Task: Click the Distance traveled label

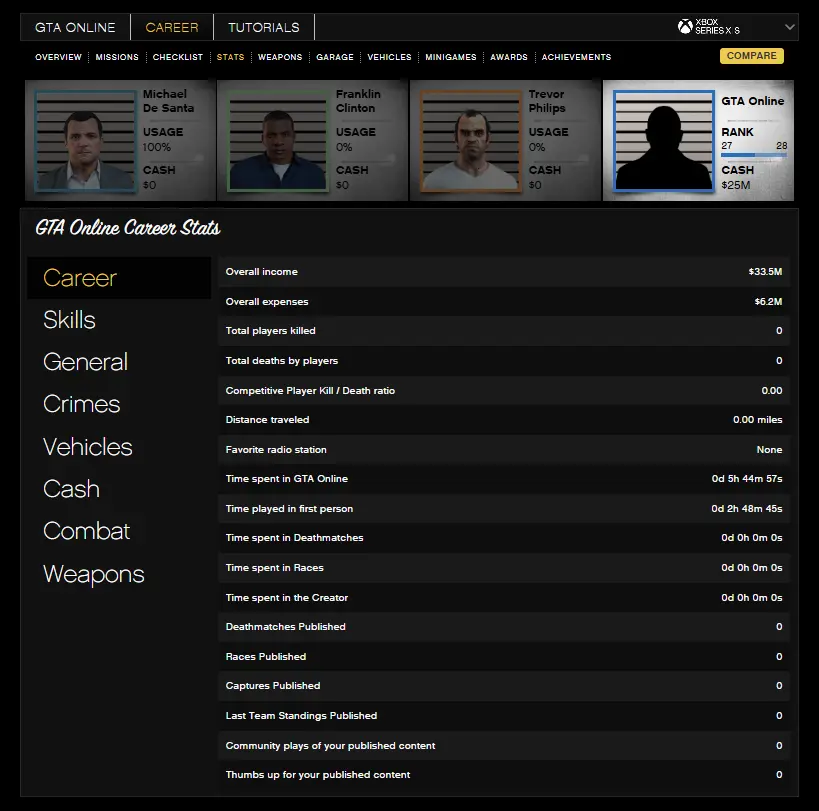Action: tap(267, 420)
